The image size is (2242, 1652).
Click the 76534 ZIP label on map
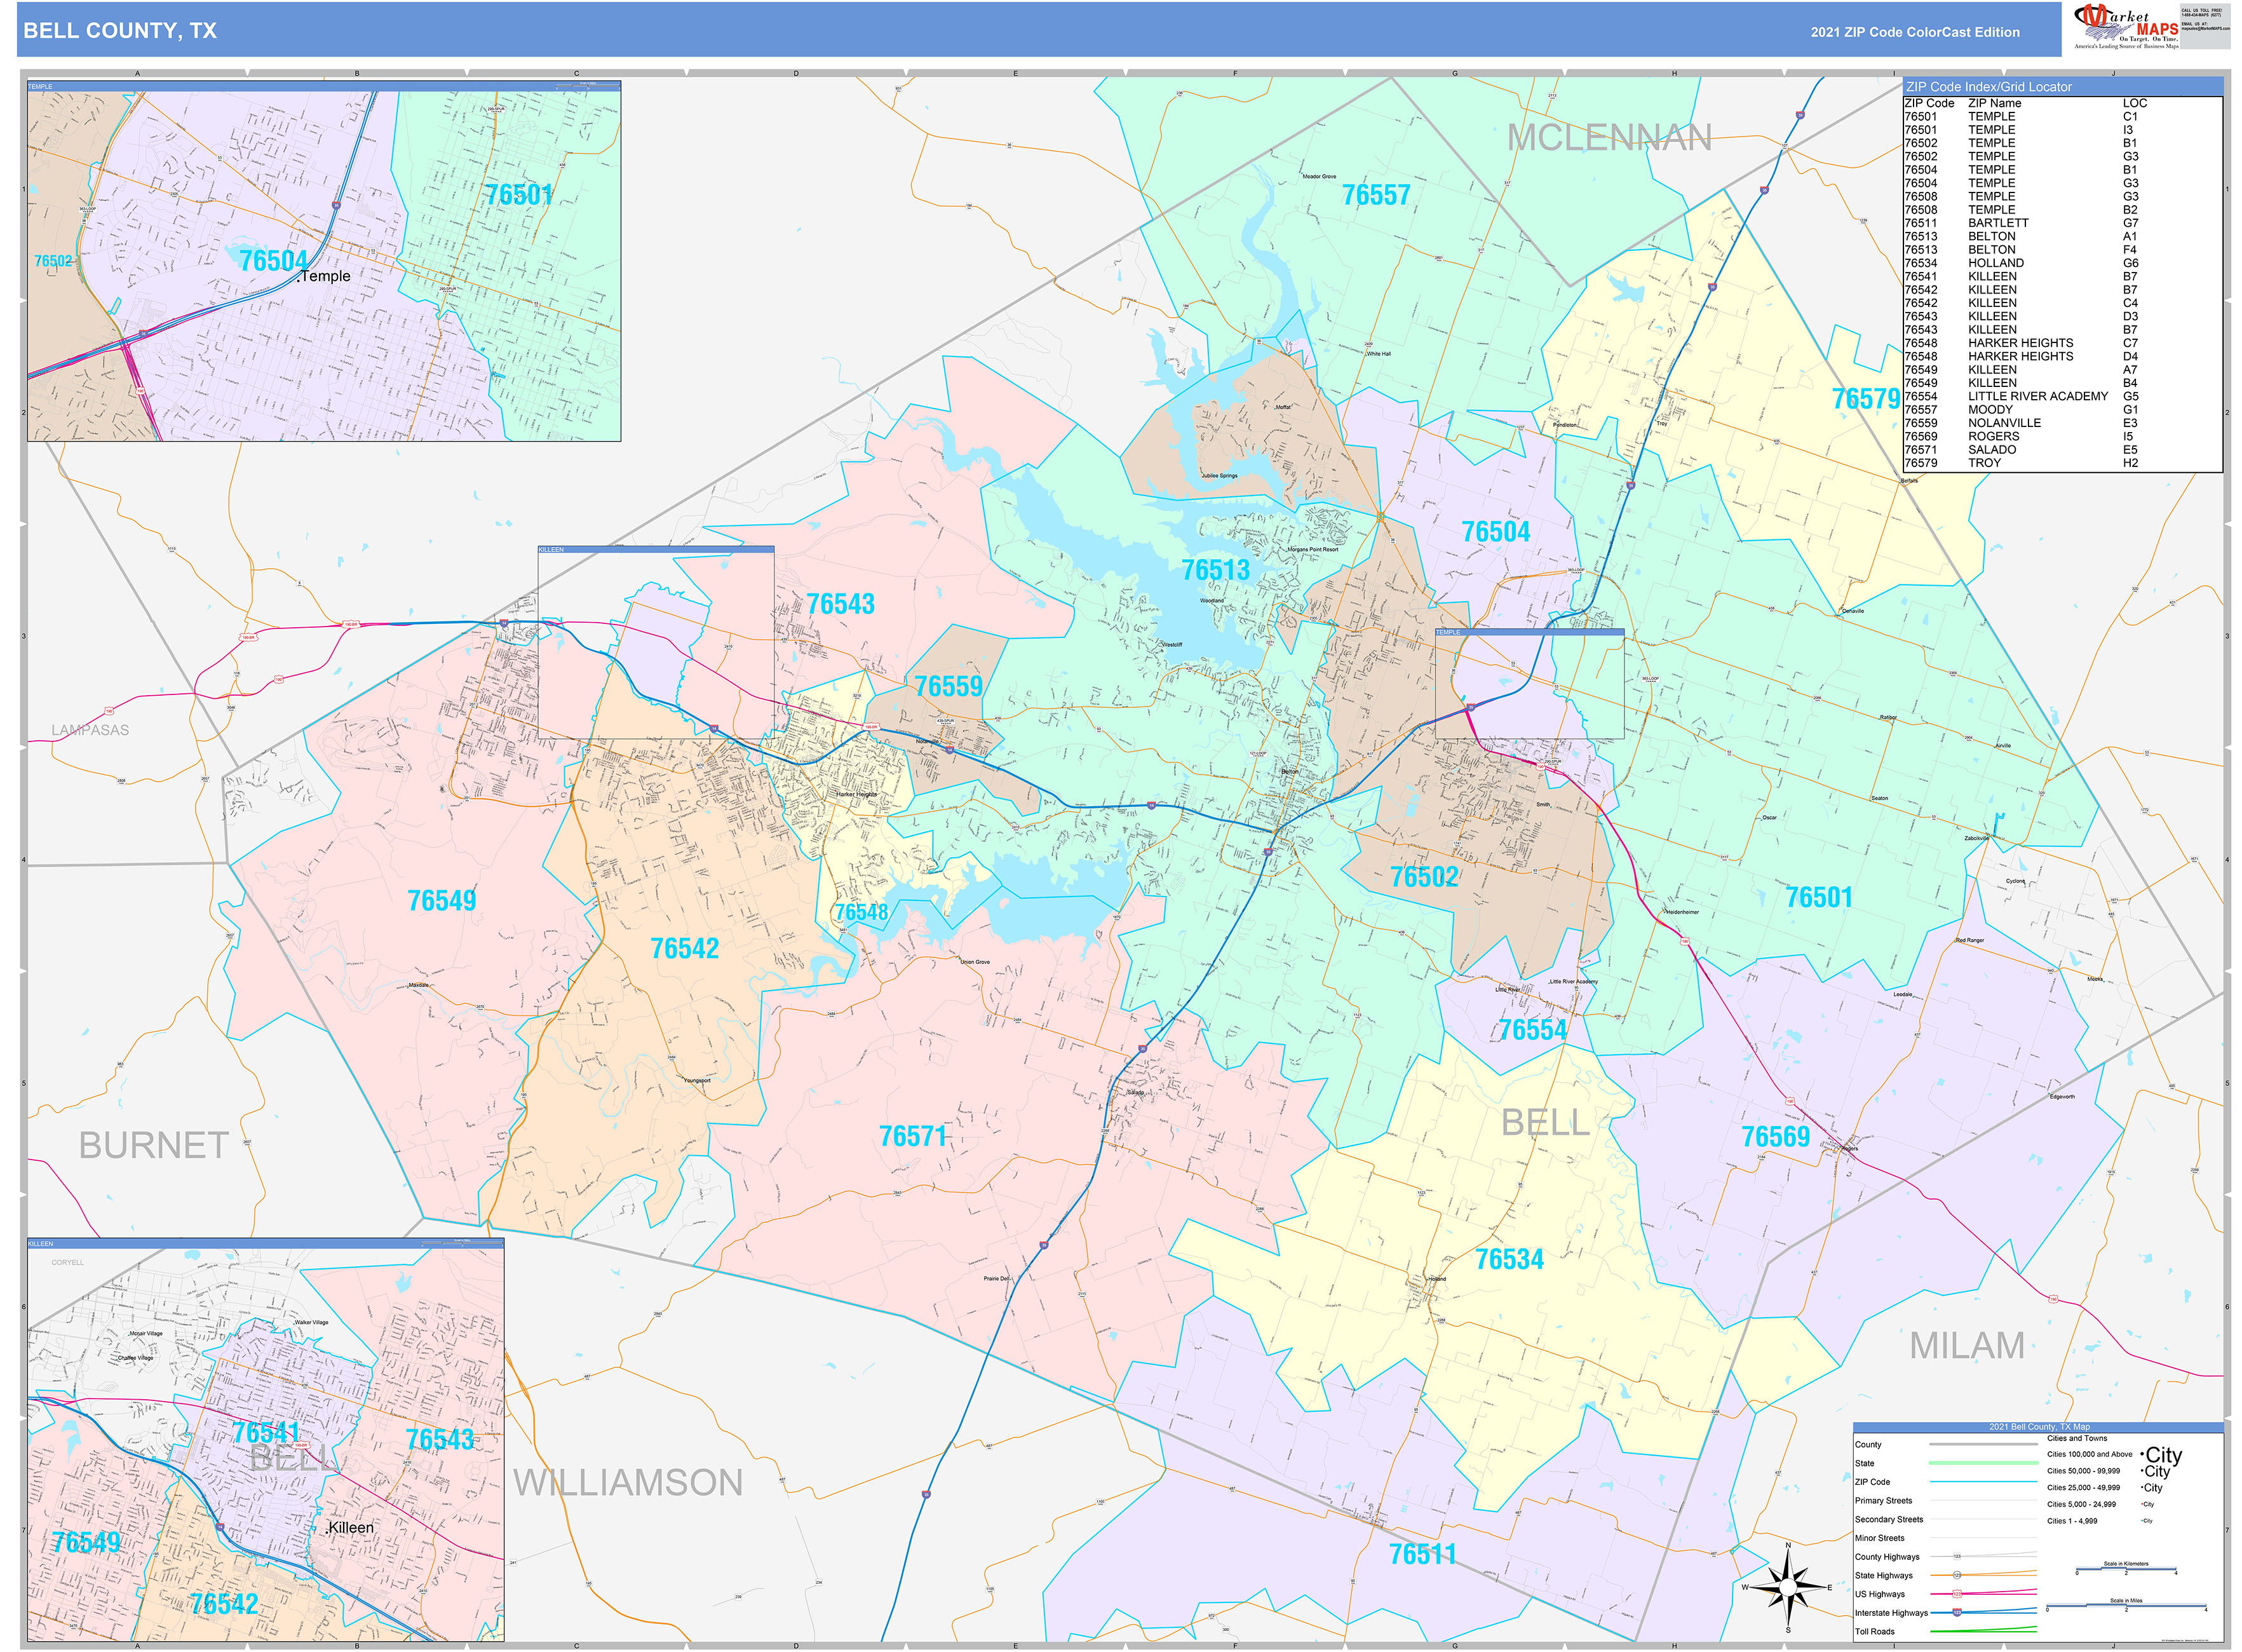tap(1509, 1260)
